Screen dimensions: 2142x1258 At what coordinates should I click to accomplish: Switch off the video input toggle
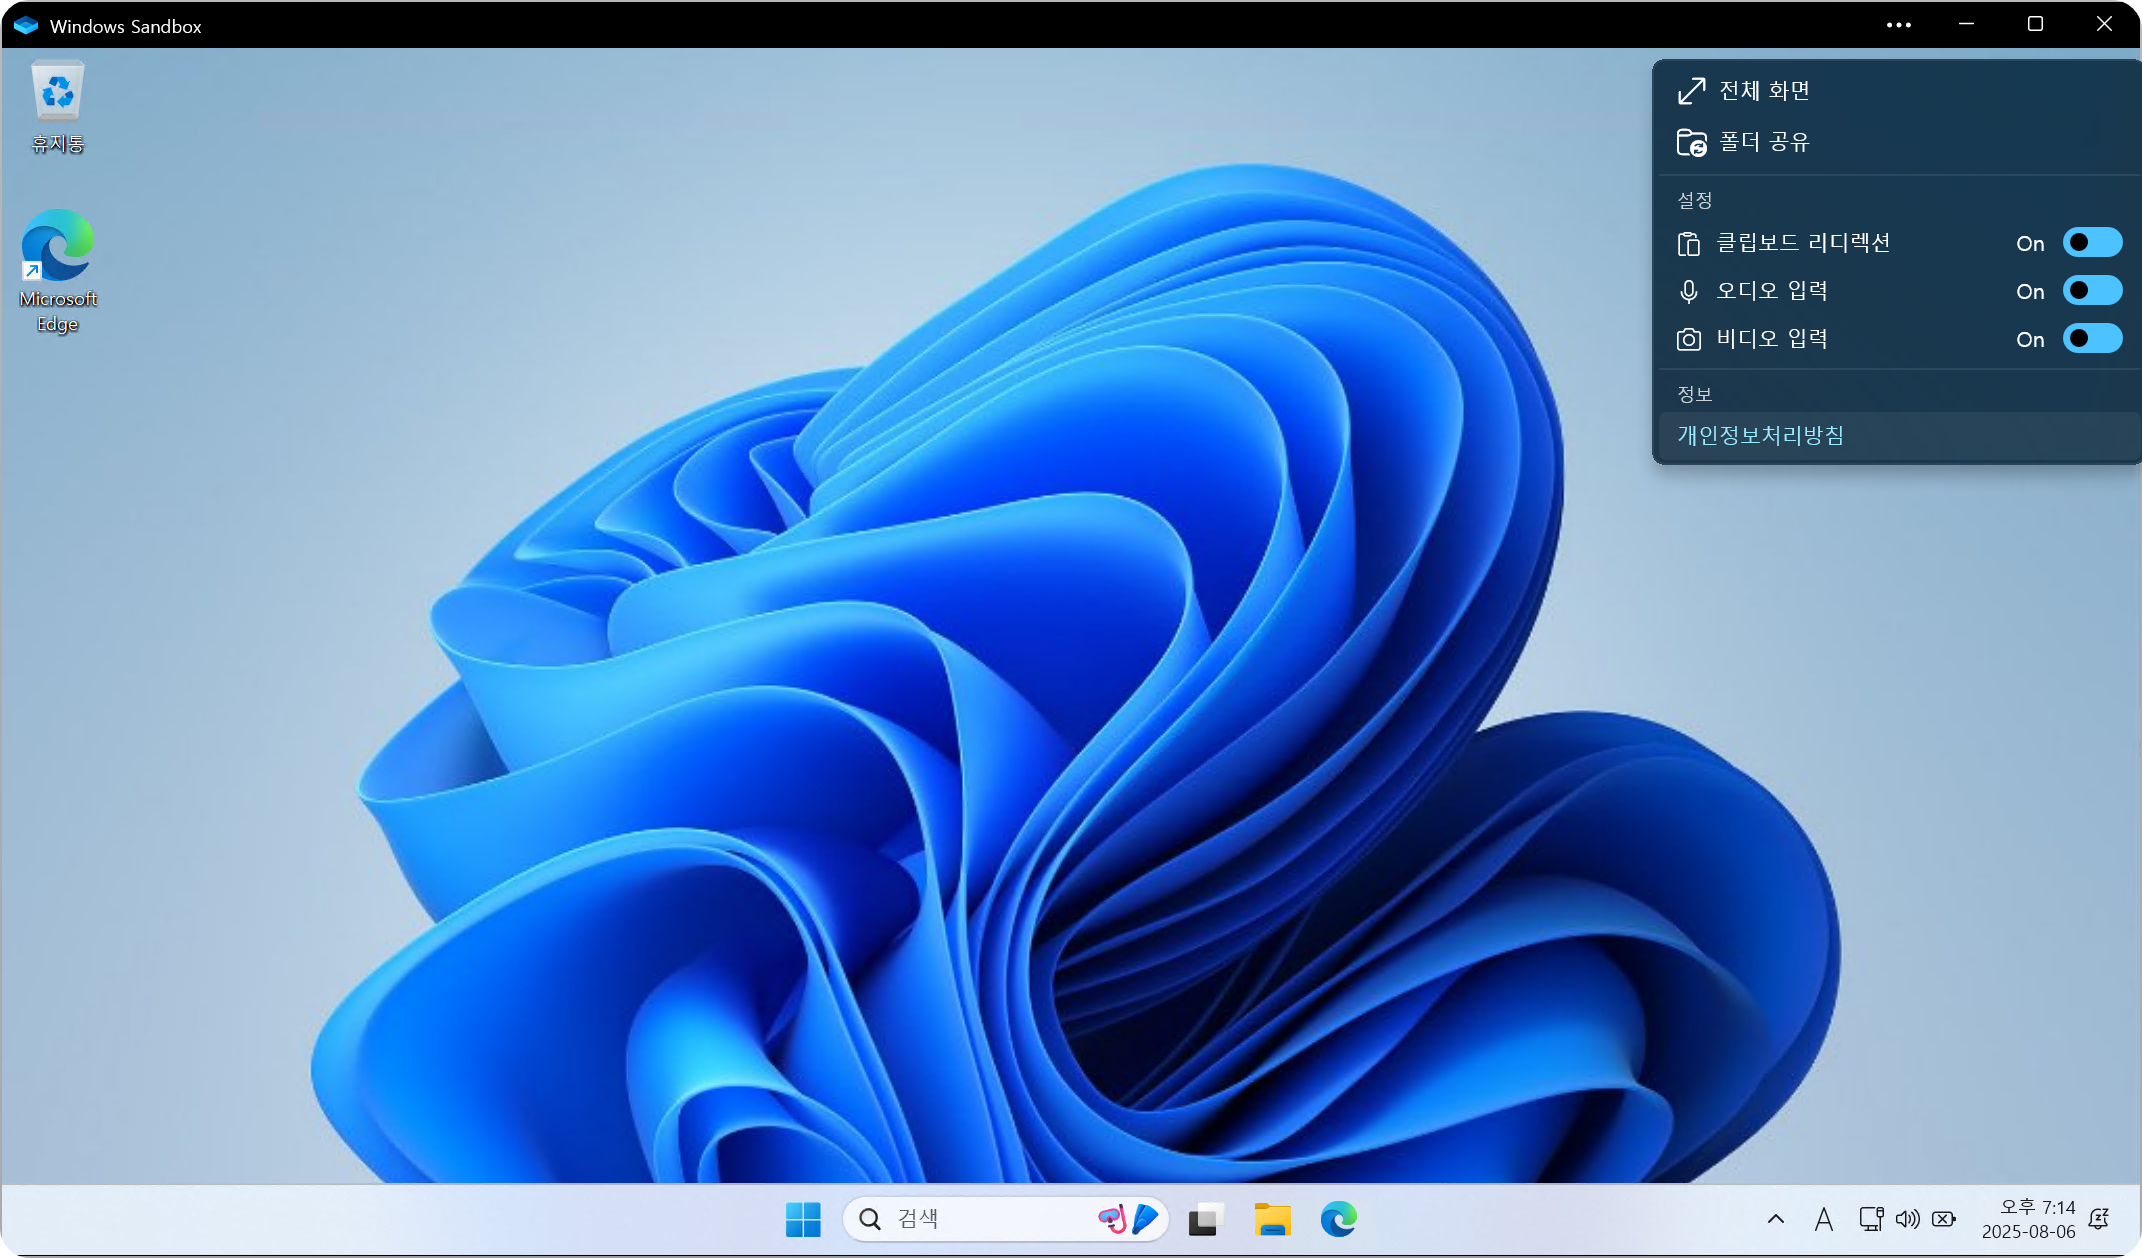click(x=2092, y=339)
